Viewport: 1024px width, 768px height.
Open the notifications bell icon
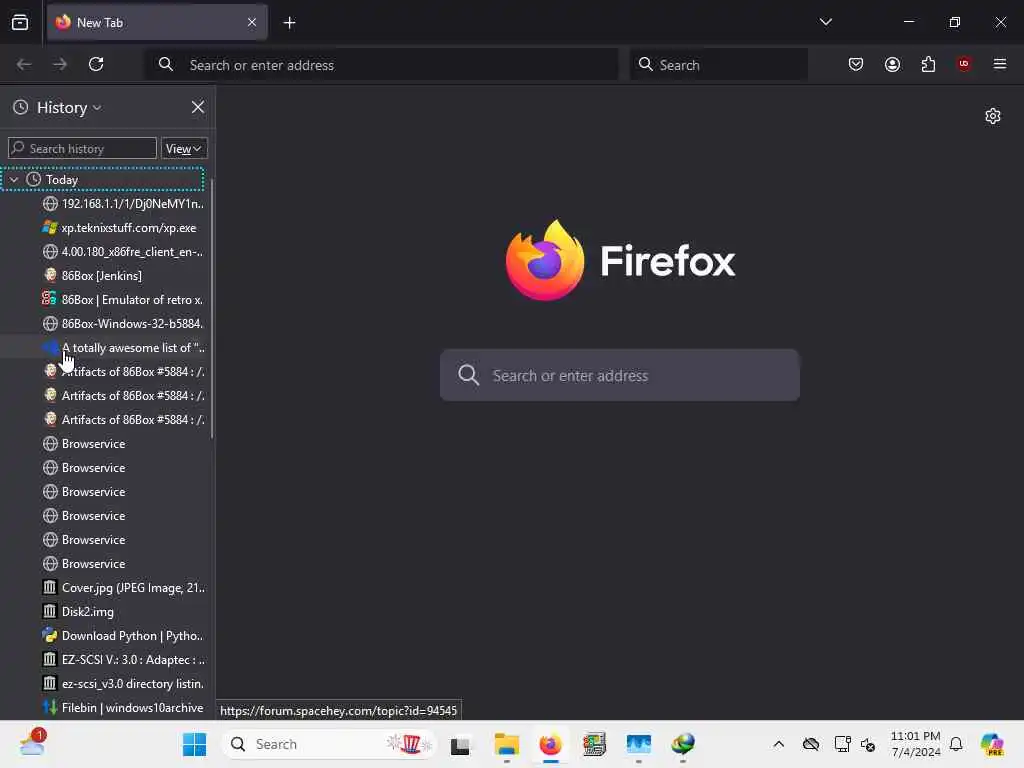pyautogui.click(x=956, y=744)
